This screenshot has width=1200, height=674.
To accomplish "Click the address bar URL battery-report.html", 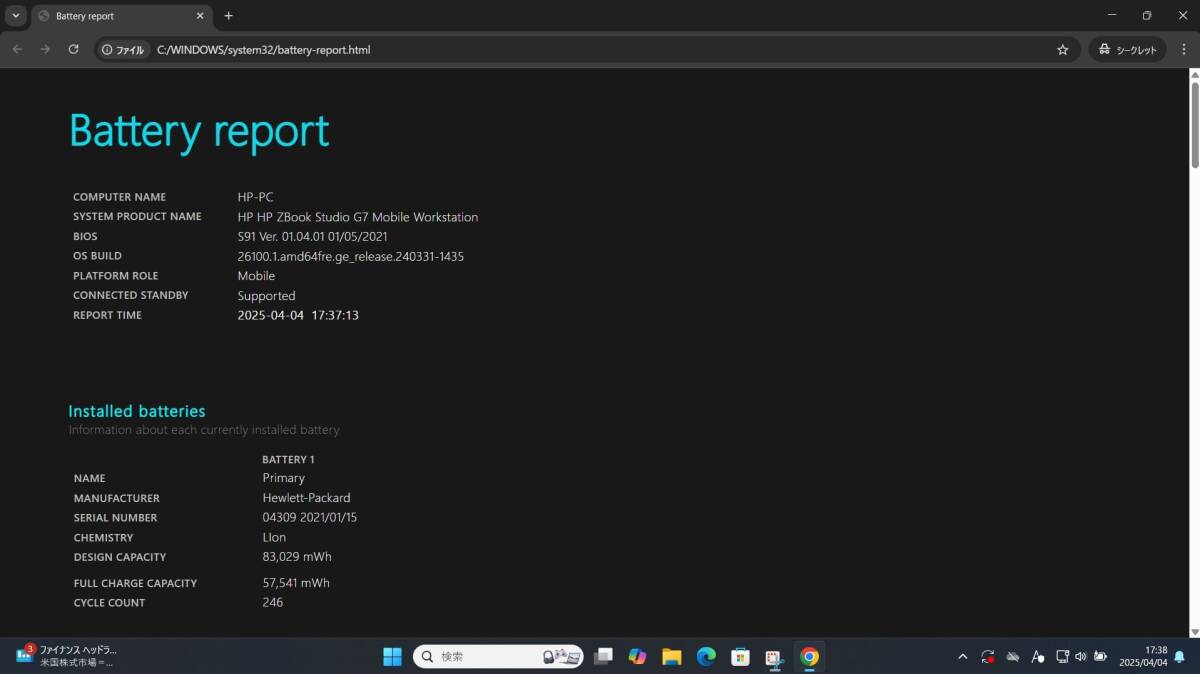I will coord(263,49).
